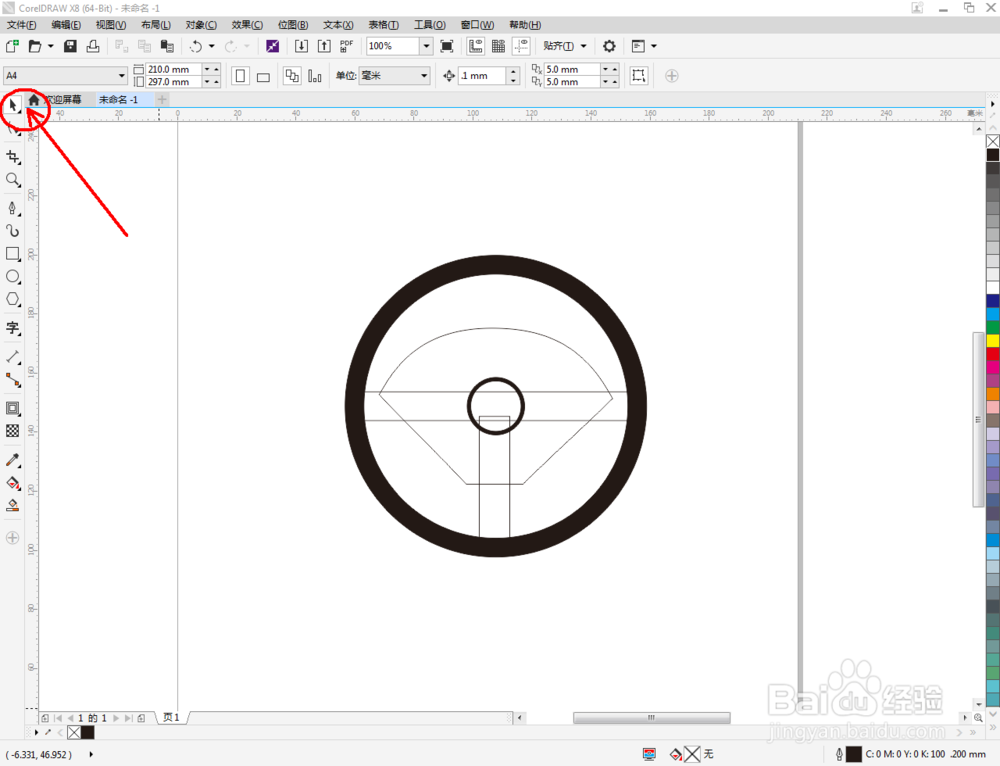Choose the no-fill swatch in palette
The width and height of the screenshot is (1000, 766).
[x=993, y=142]
